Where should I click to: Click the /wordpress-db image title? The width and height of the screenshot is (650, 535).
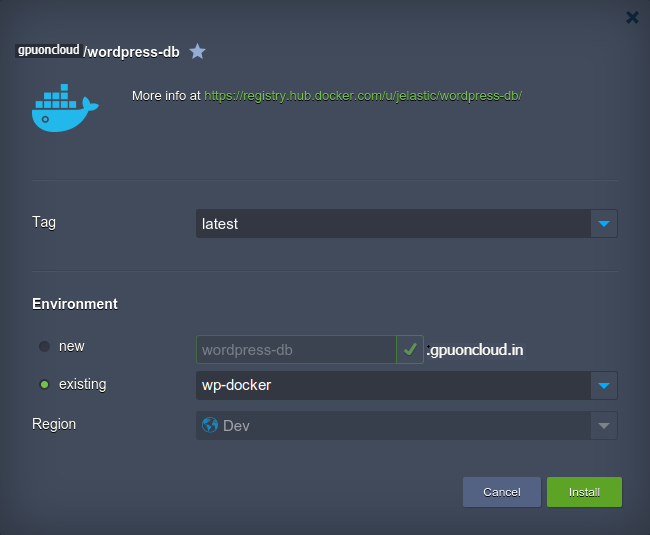[x=132, y=52]
